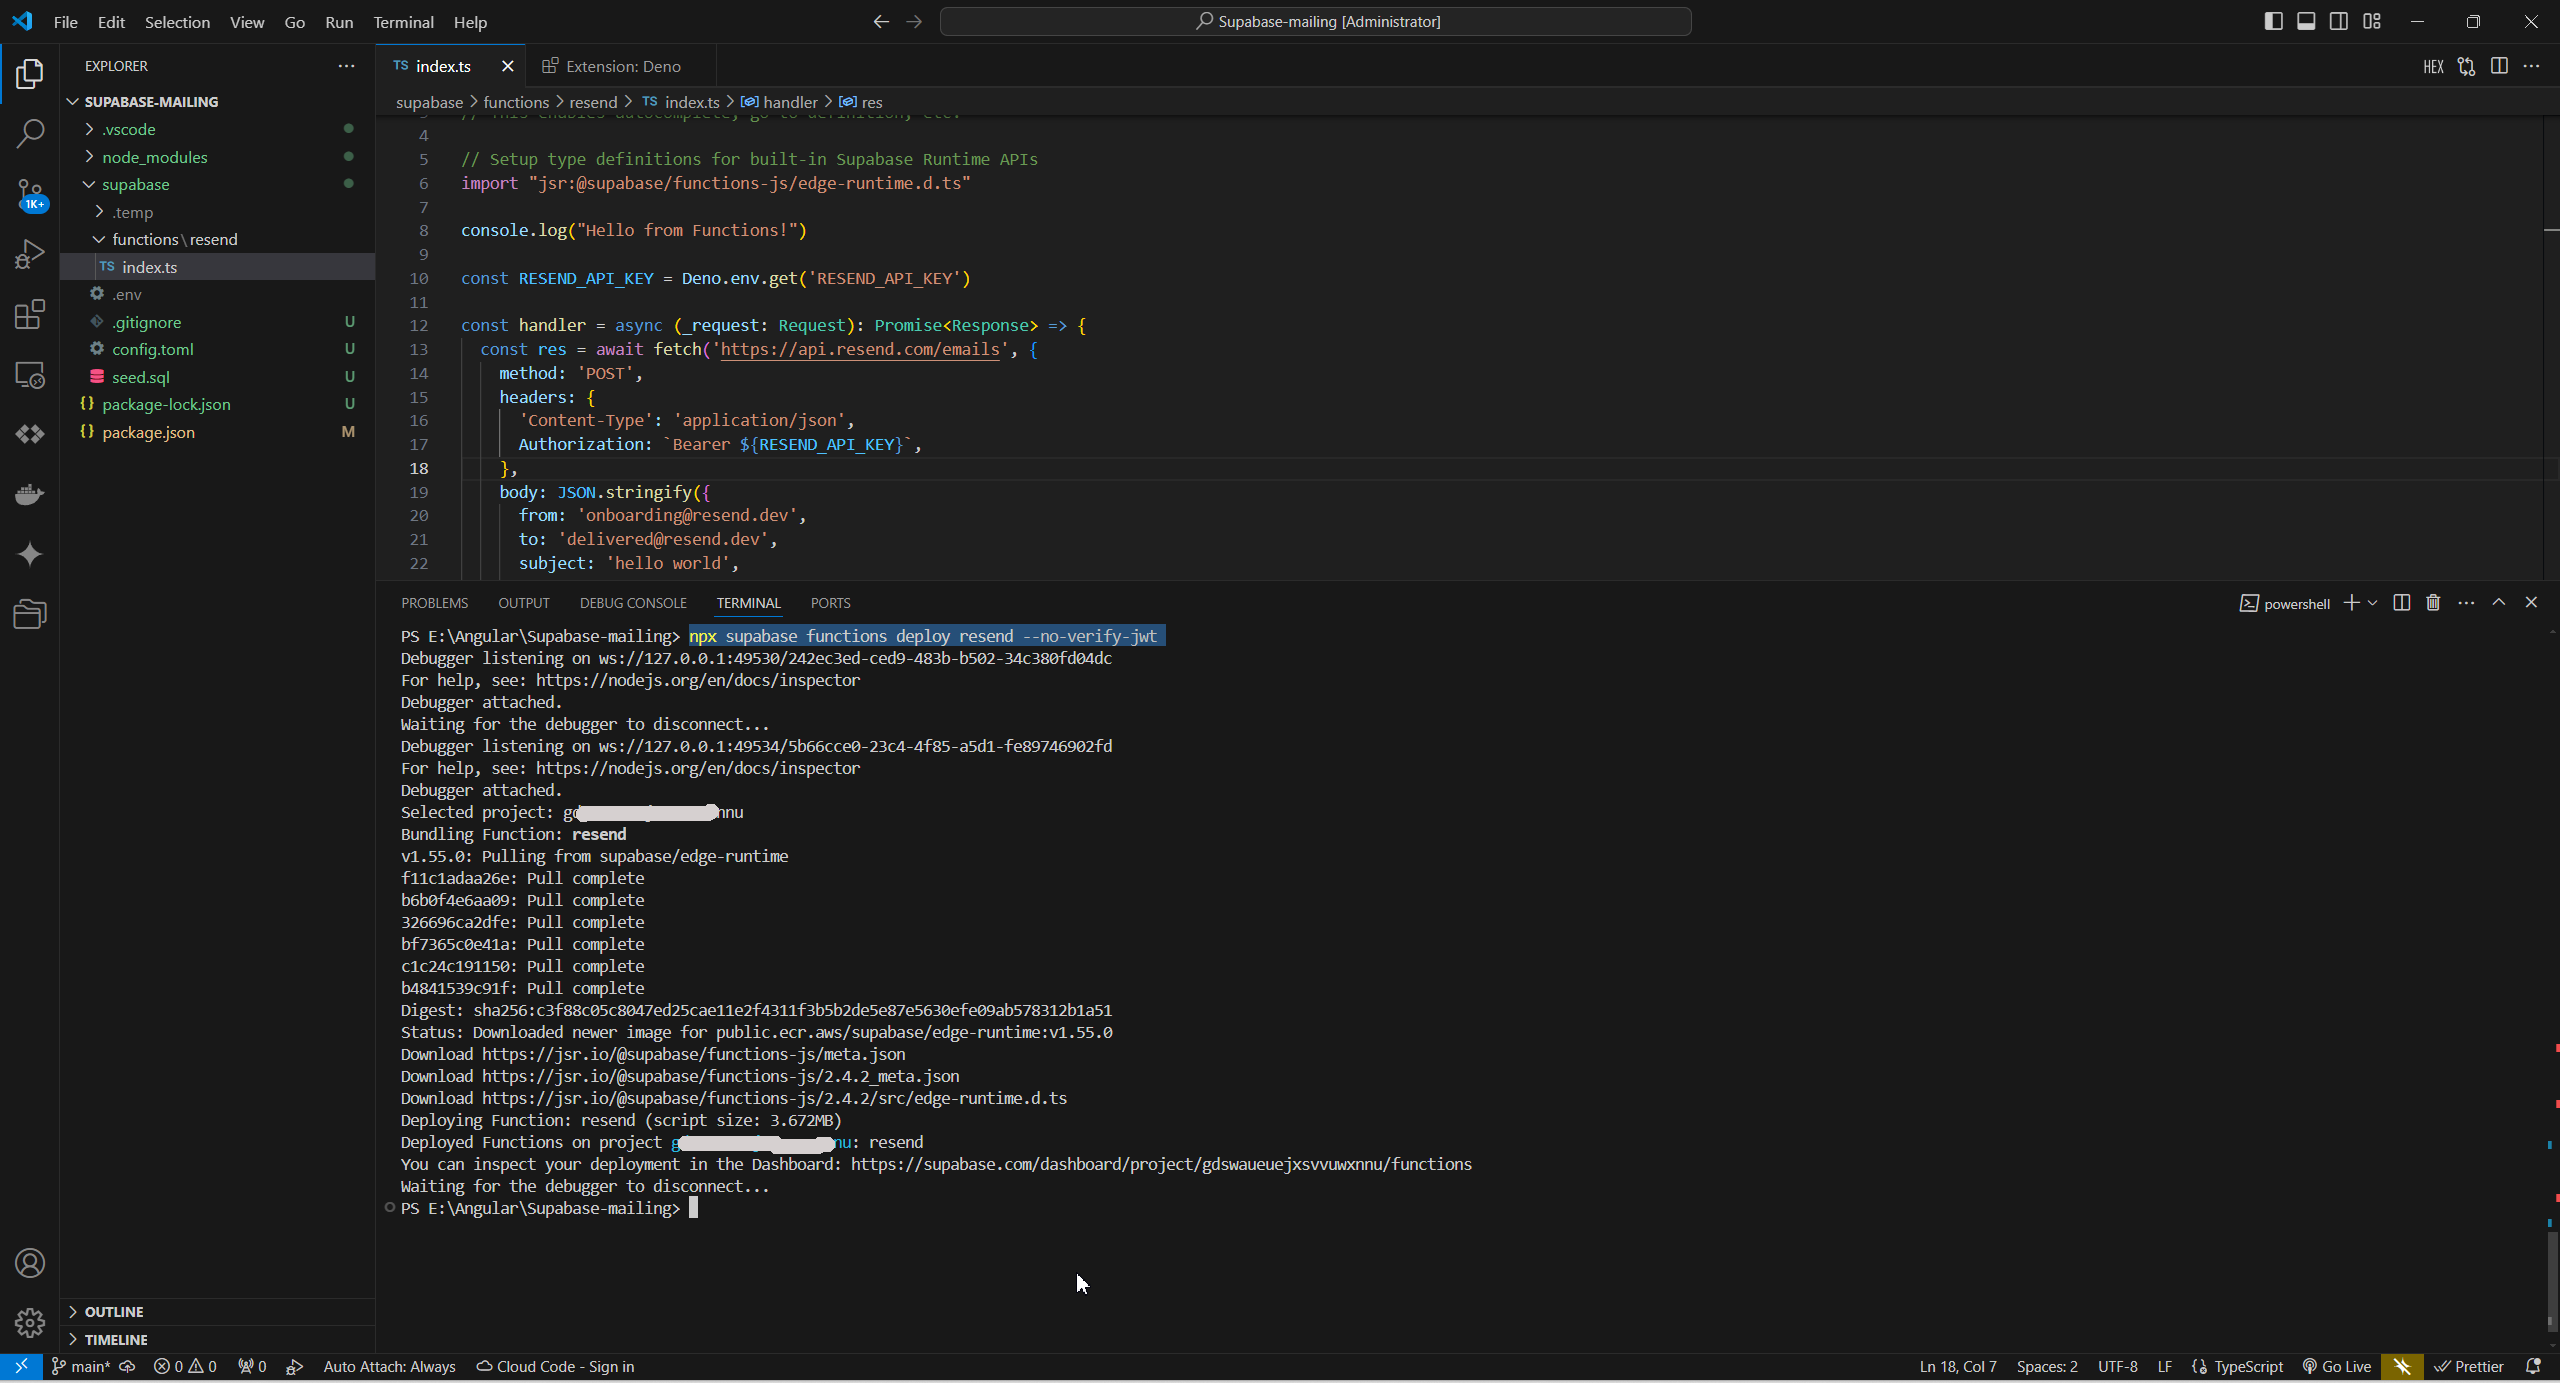
Task: Open the Docker view icon
Action: point(30,494)
